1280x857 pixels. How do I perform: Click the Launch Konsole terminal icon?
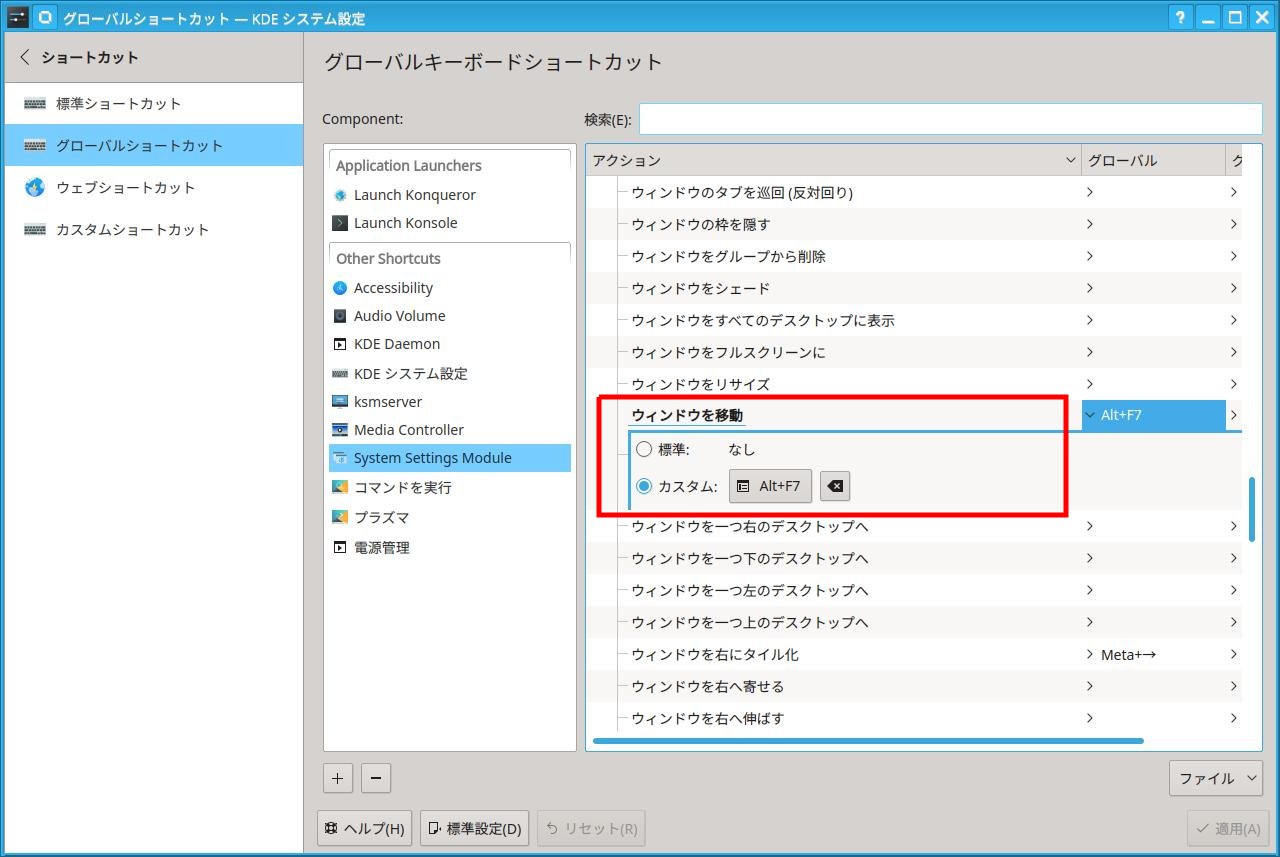point(340,223)
